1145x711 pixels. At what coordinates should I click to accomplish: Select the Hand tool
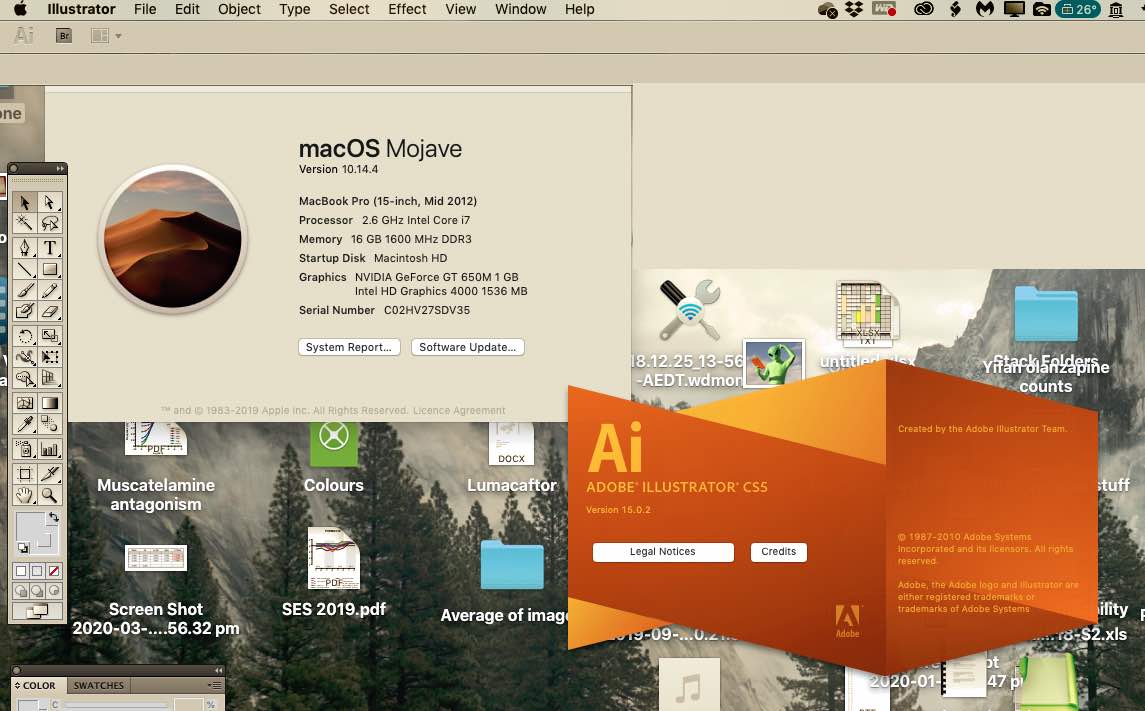(25, 495)
